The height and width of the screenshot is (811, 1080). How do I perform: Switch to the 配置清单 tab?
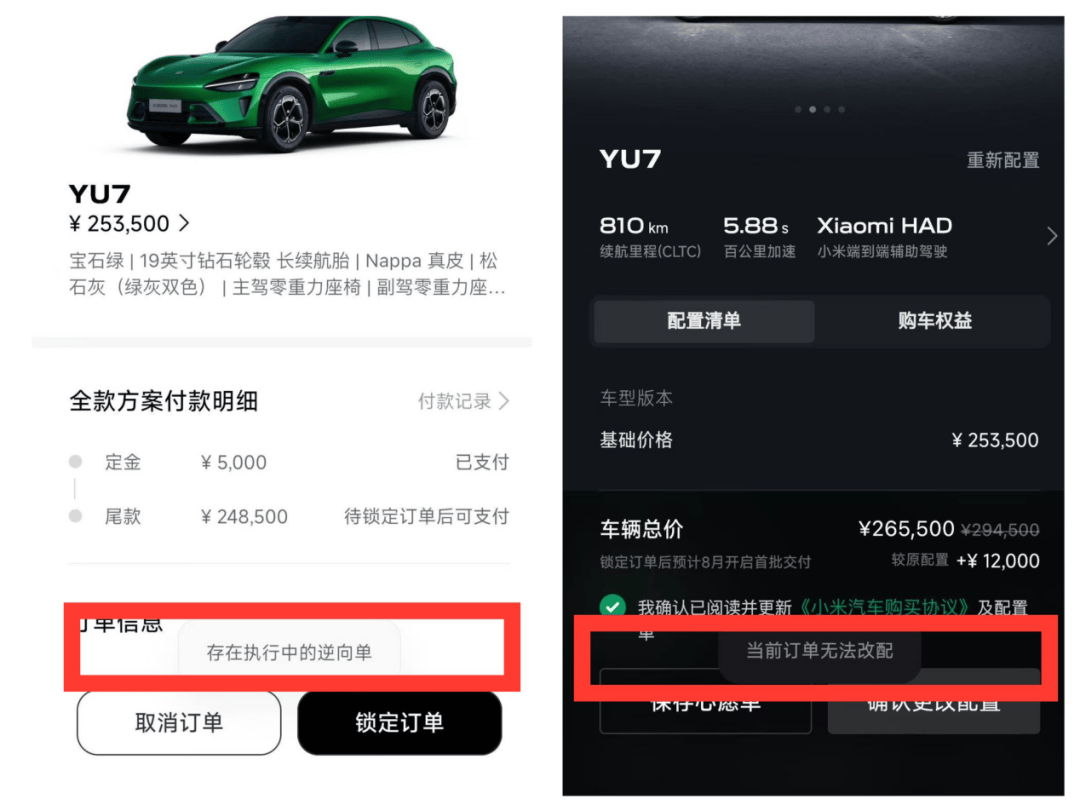(704, 320)
